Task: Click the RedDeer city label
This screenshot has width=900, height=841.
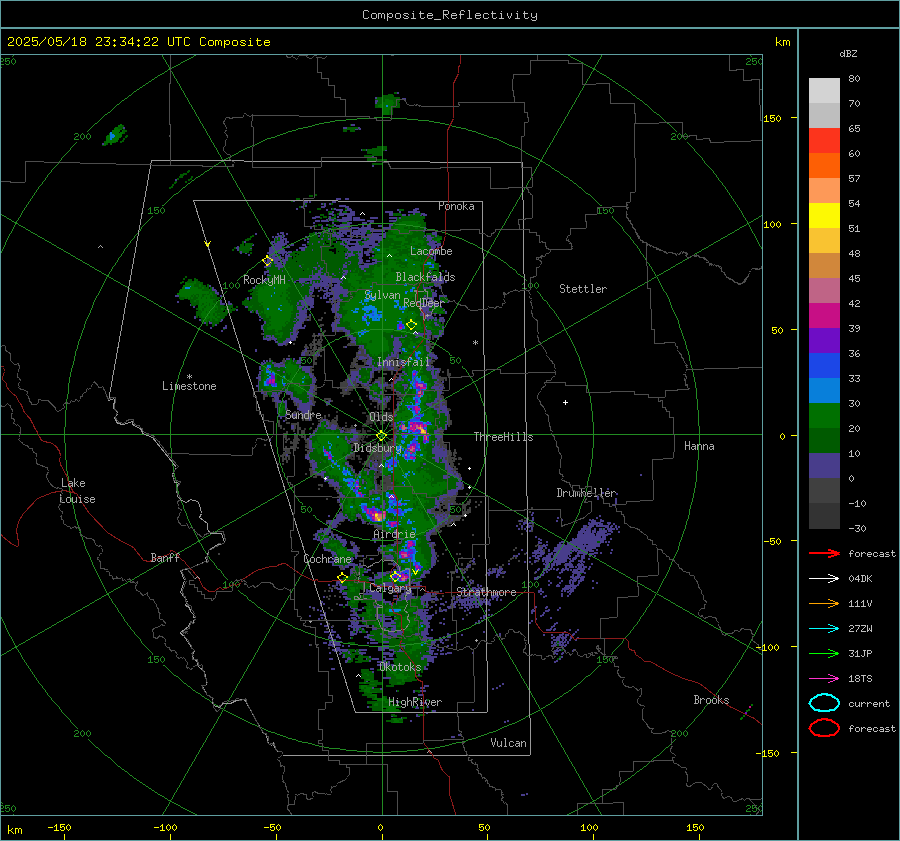Action: point(424,303)
